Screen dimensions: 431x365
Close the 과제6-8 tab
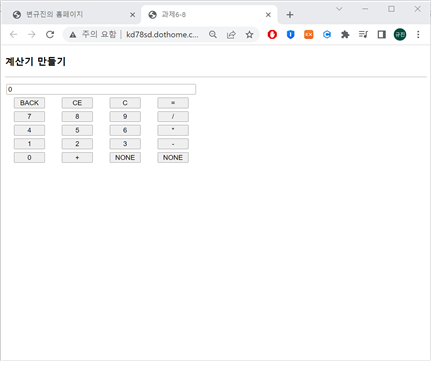tap(268, 15)
